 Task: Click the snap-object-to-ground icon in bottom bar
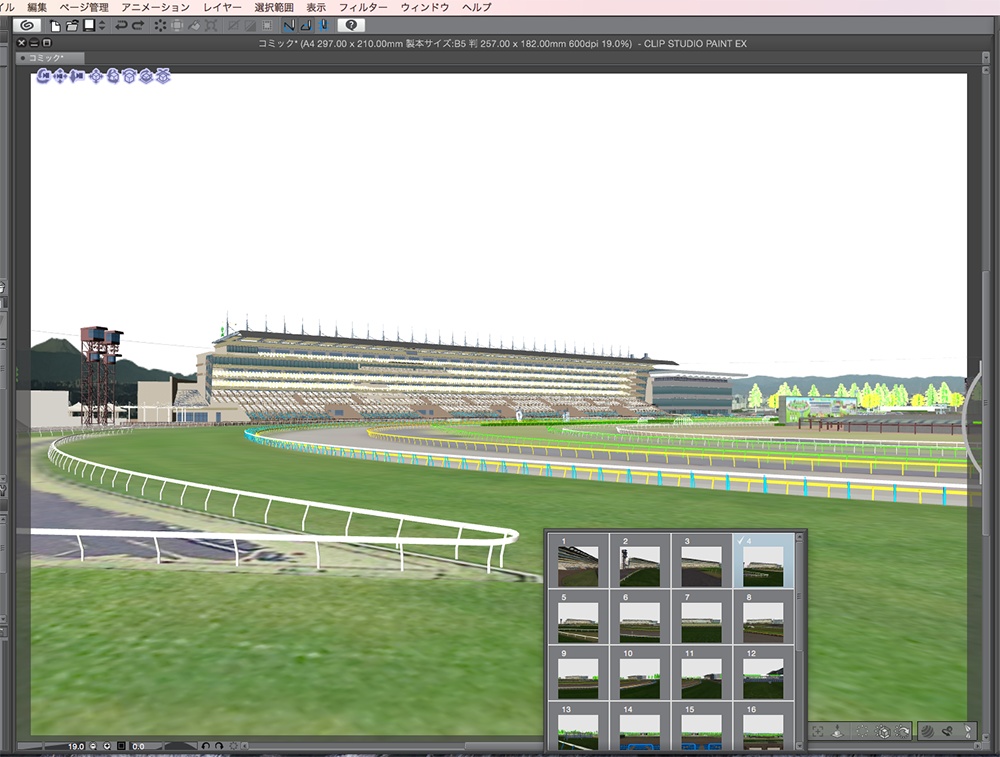pyautogui.click(x=837, y=733)
